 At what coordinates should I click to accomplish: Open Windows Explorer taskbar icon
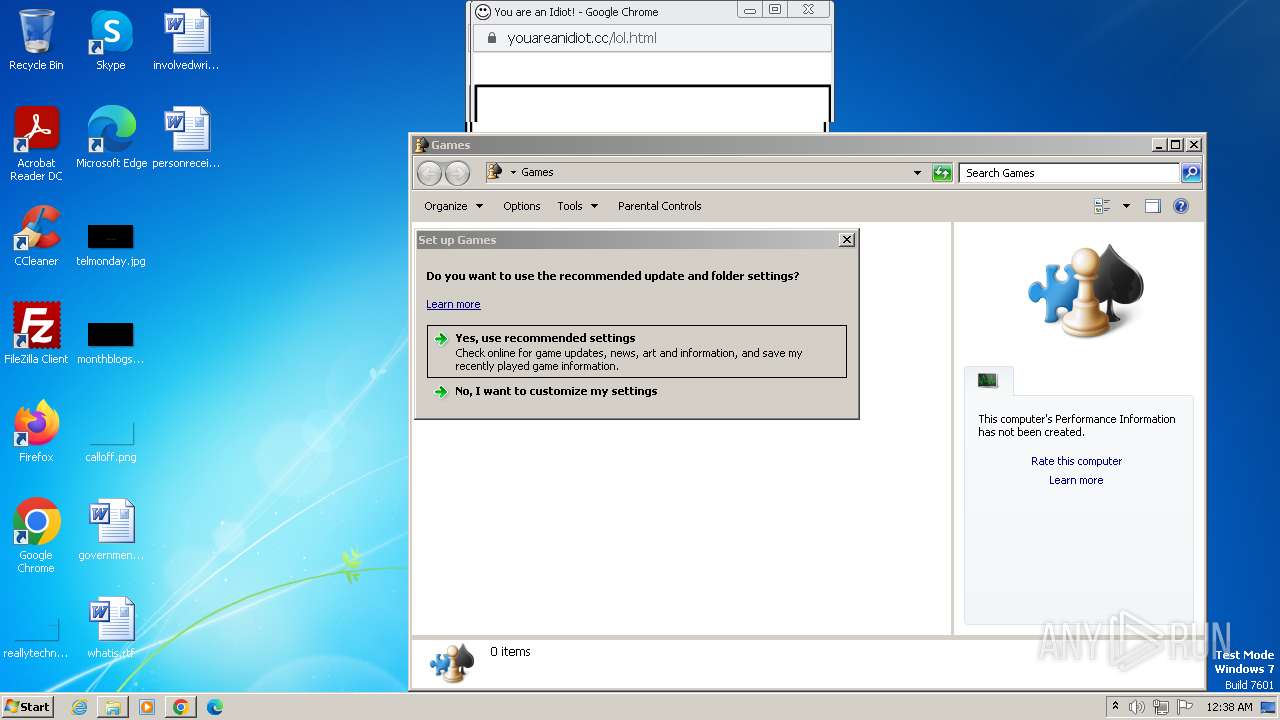pos(113,707)
